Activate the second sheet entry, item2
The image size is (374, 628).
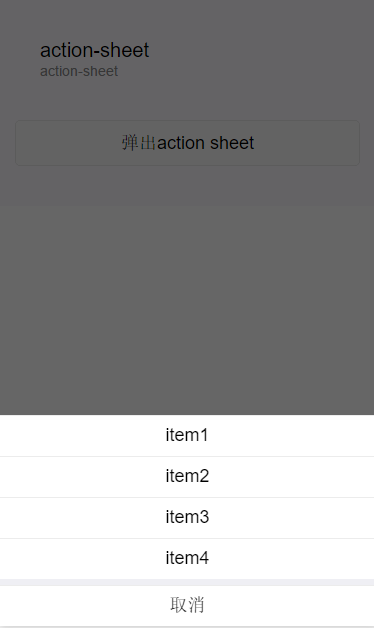(187, 477)
